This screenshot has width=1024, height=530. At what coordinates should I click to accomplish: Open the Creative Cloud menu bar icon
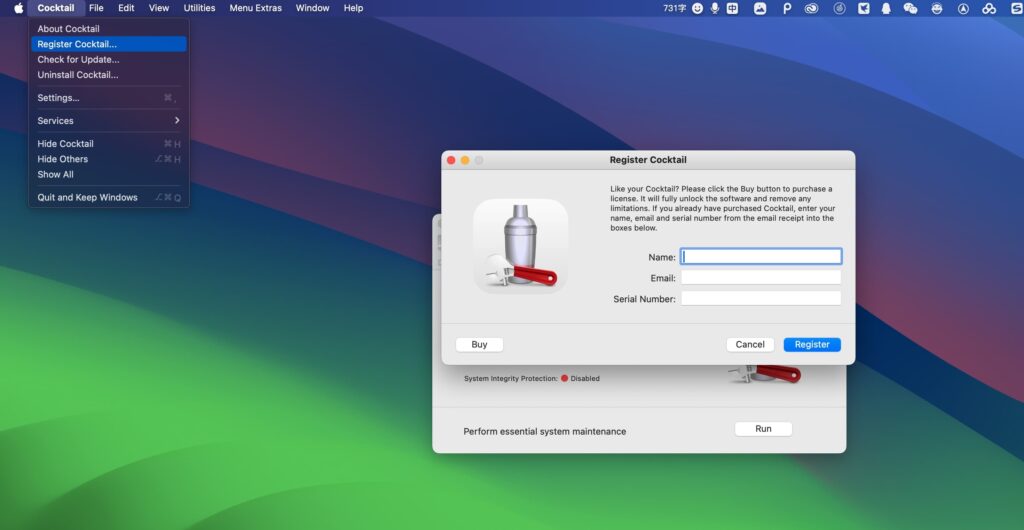811,8
